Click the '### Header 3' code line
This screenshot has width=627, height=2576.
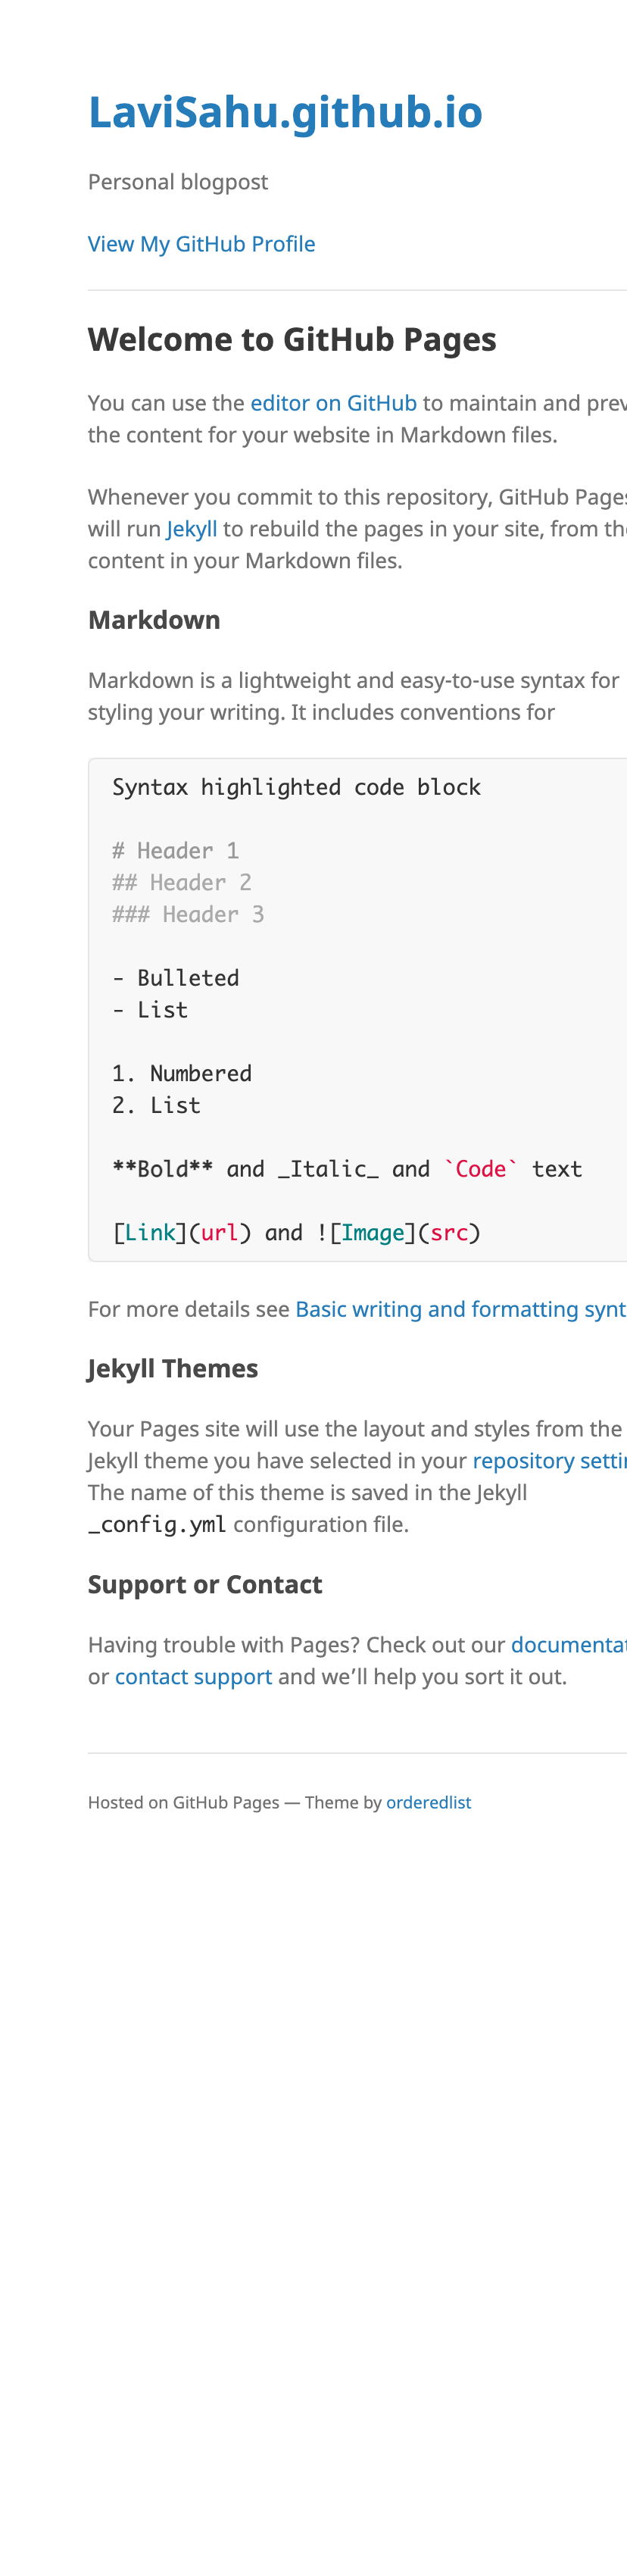[x=188, y=914]
